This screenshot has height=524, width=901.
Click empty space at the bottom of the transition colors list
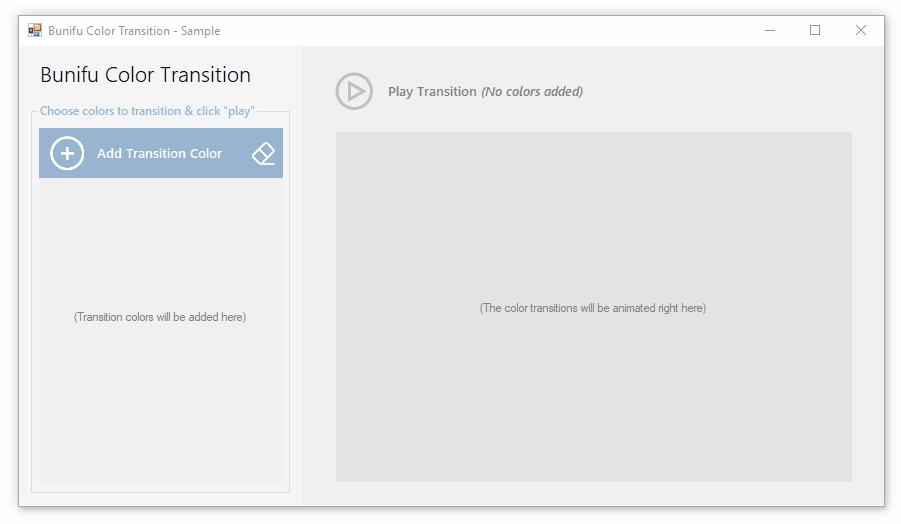point(160,450)
